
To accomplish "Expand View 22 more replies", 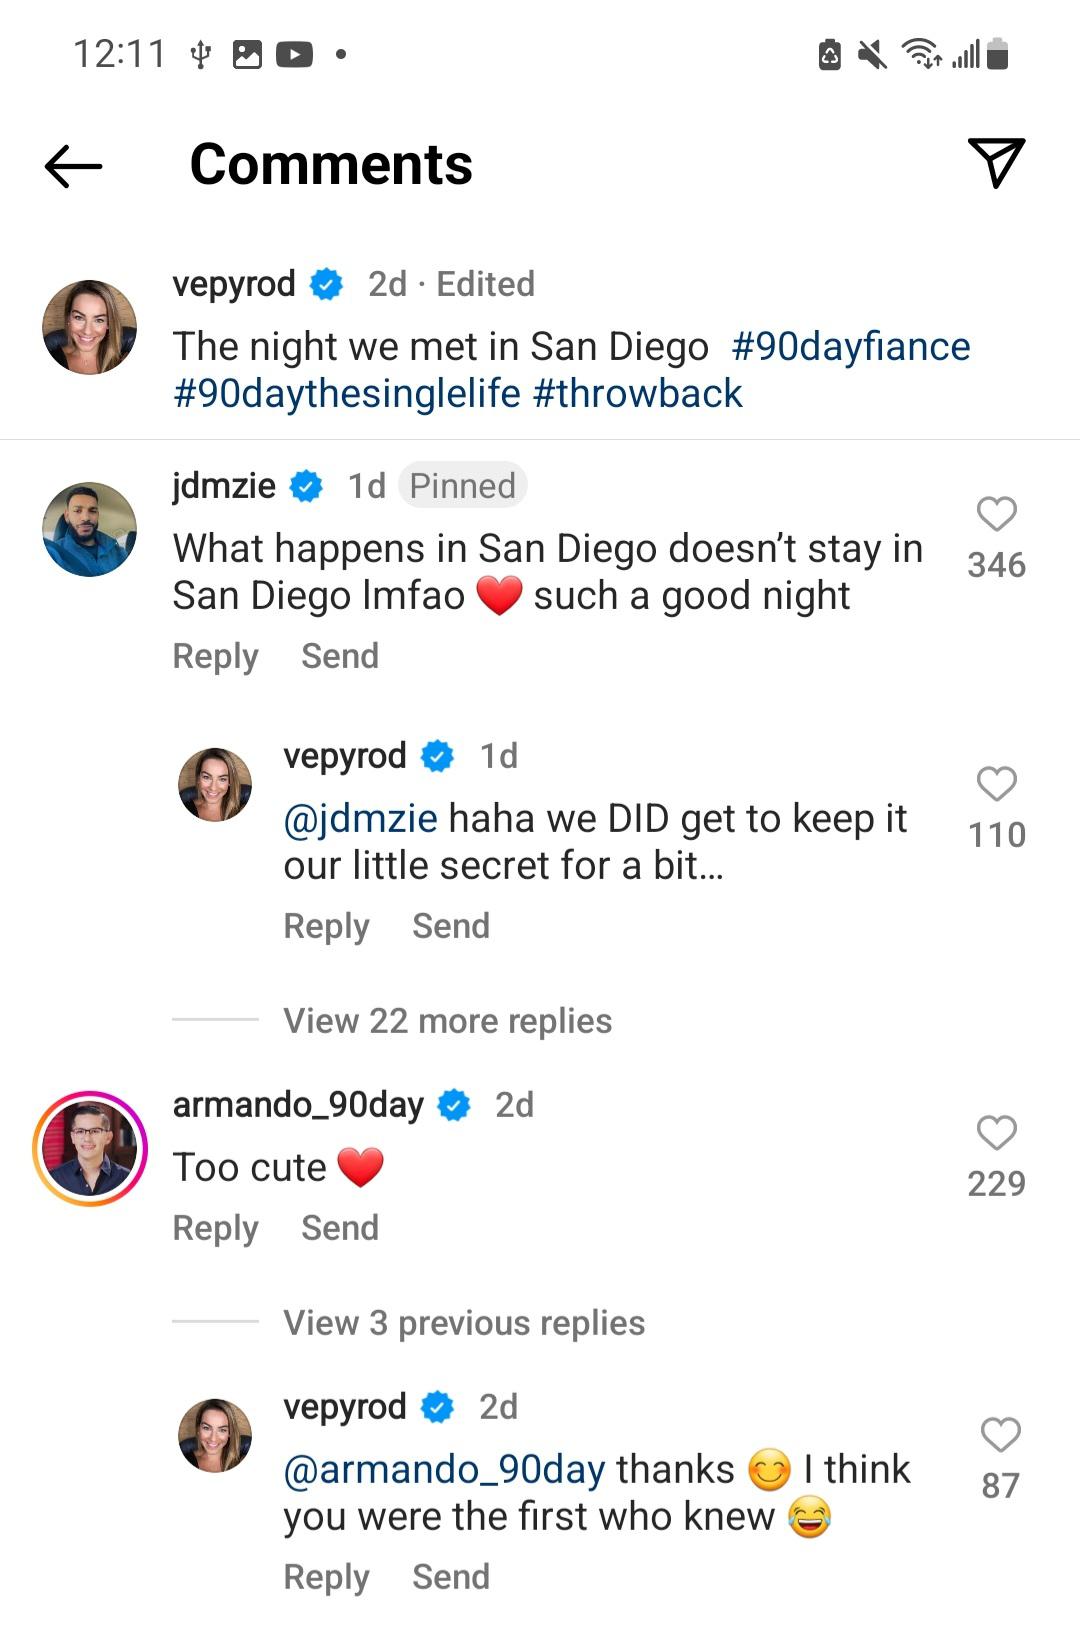I will point(447,1021).
